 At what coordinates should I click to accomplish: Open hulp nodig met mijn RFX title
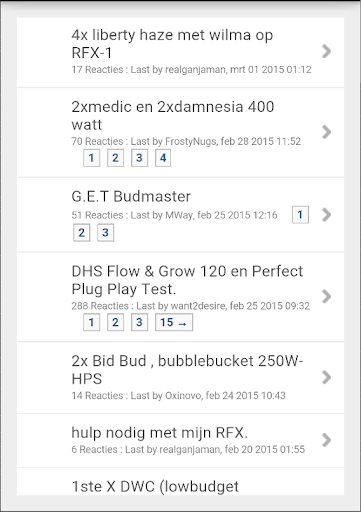160,433
